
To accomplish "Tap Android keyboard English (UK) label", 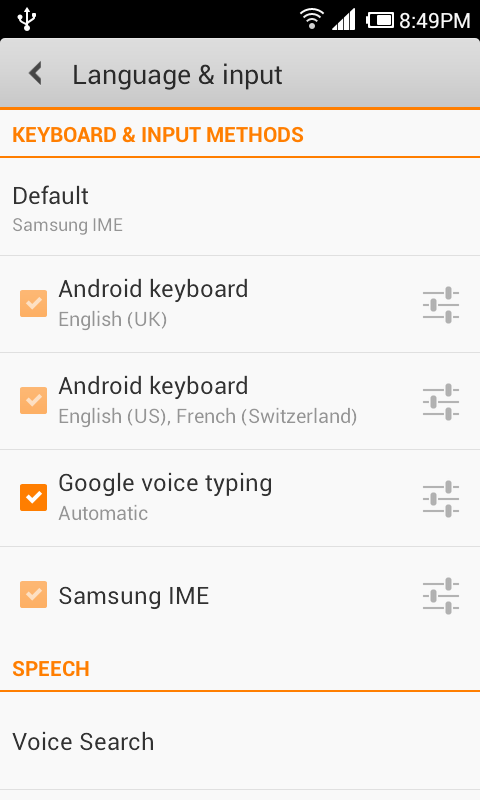I will (x=153, y=304).
